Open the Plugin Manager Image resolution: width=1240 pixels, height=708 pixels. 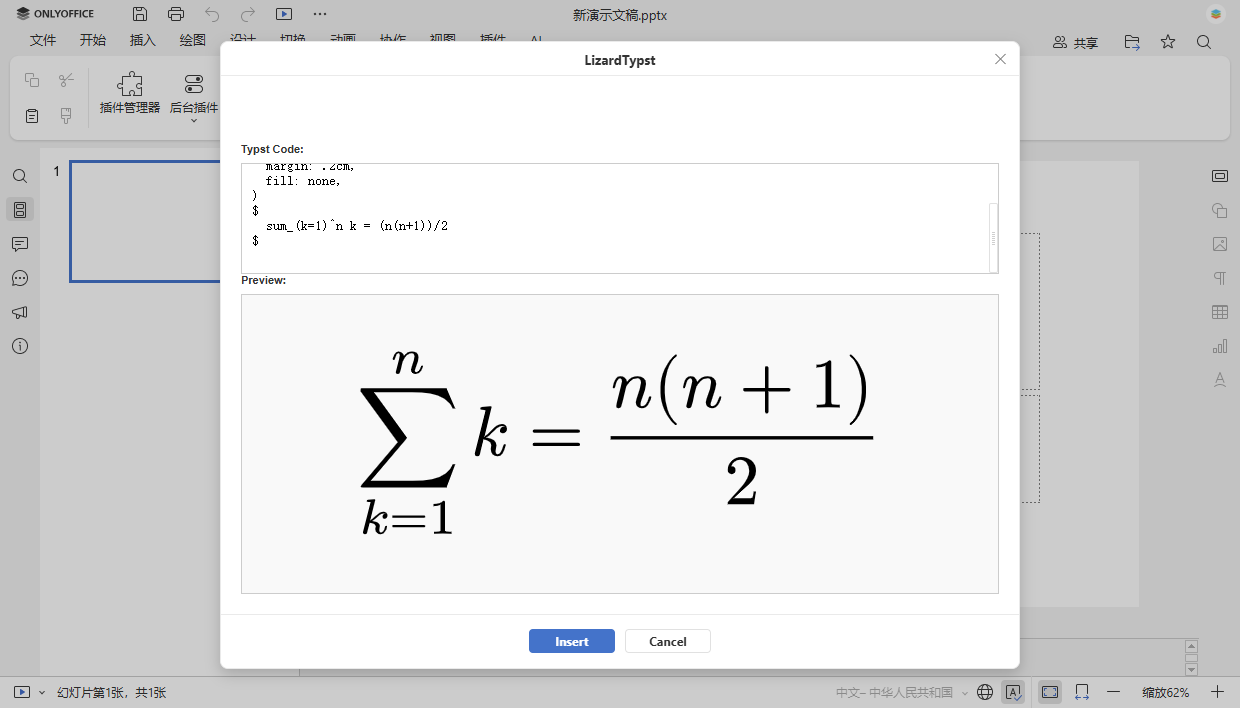[x=129, y=95]
